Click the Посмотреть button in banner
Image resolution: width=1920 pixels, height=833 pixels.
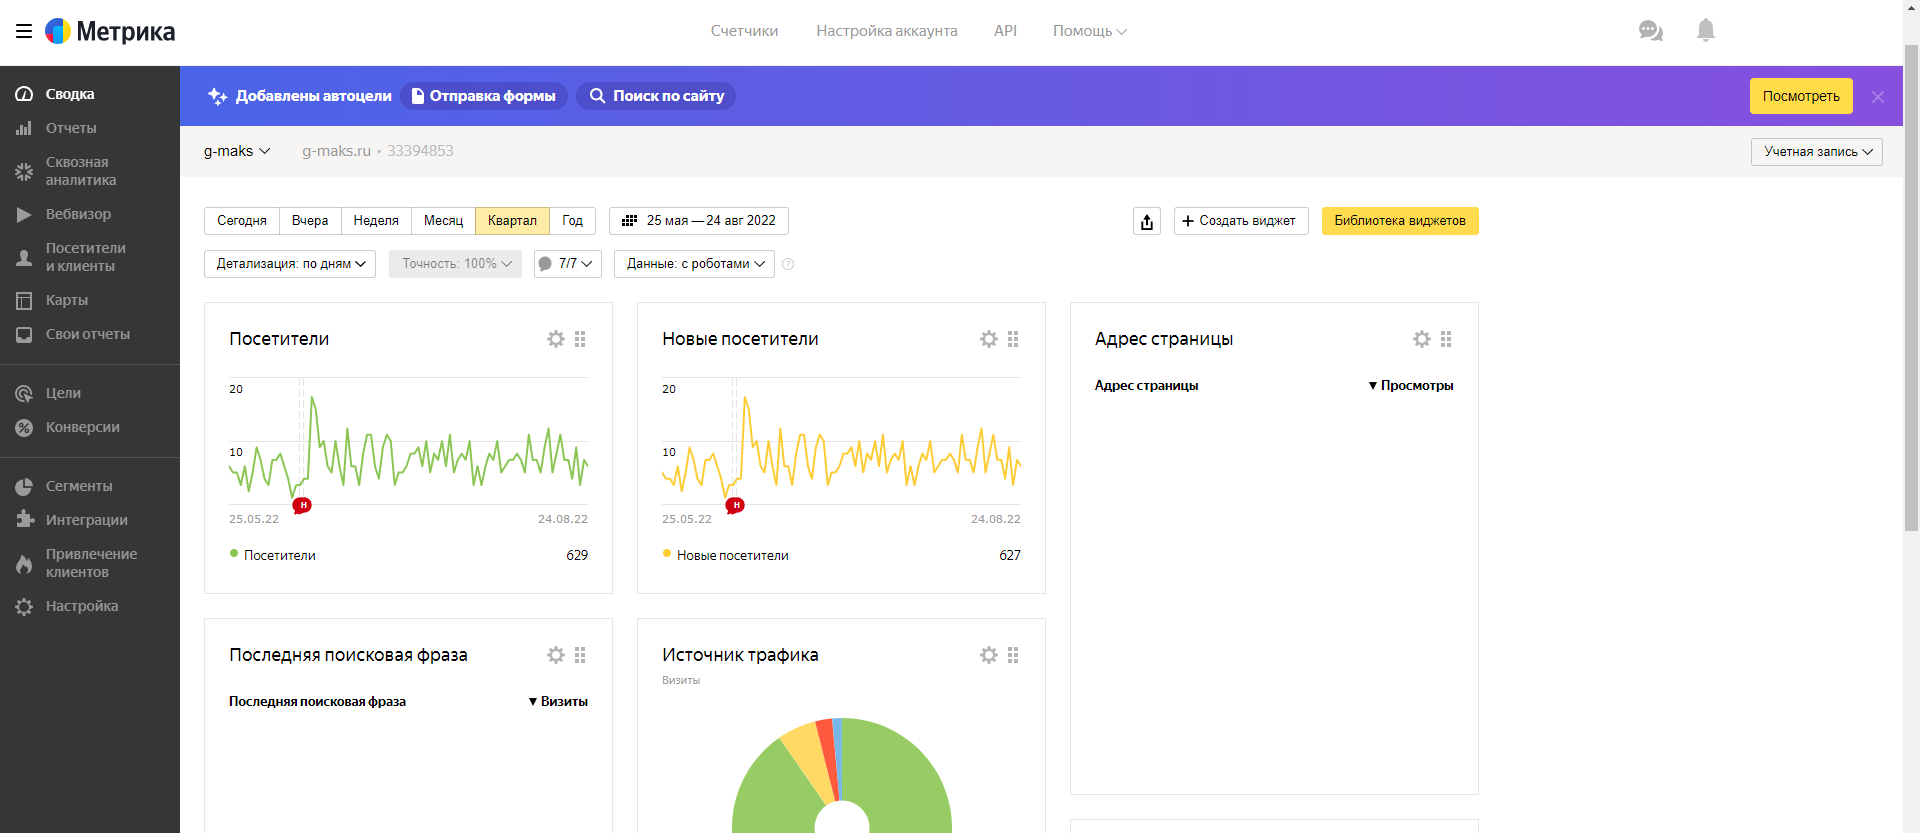(x=1801, y=96)
